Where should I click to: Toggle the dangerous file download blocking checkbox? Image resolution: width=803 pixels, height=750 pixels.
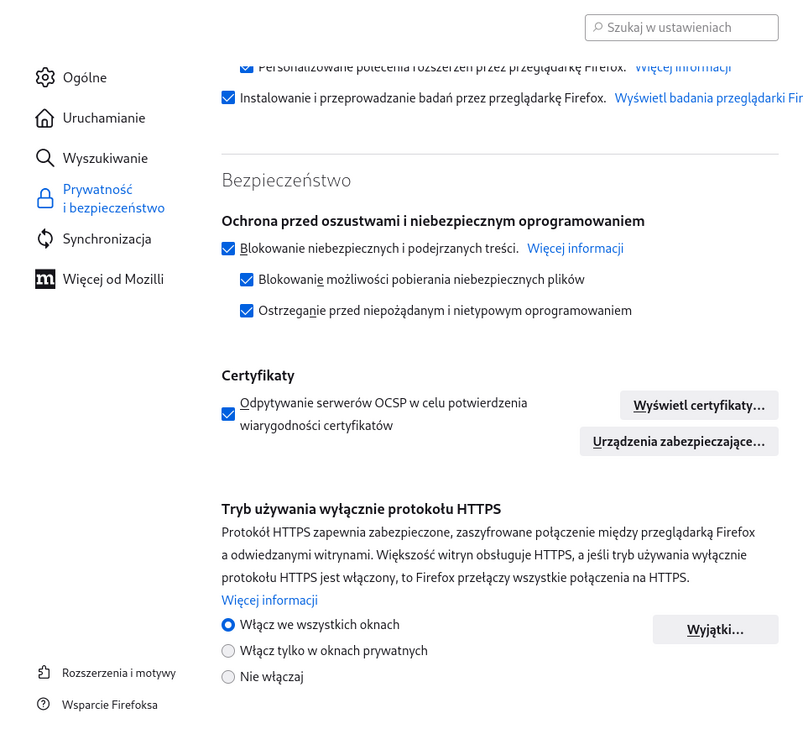click(x=247, y=280)
